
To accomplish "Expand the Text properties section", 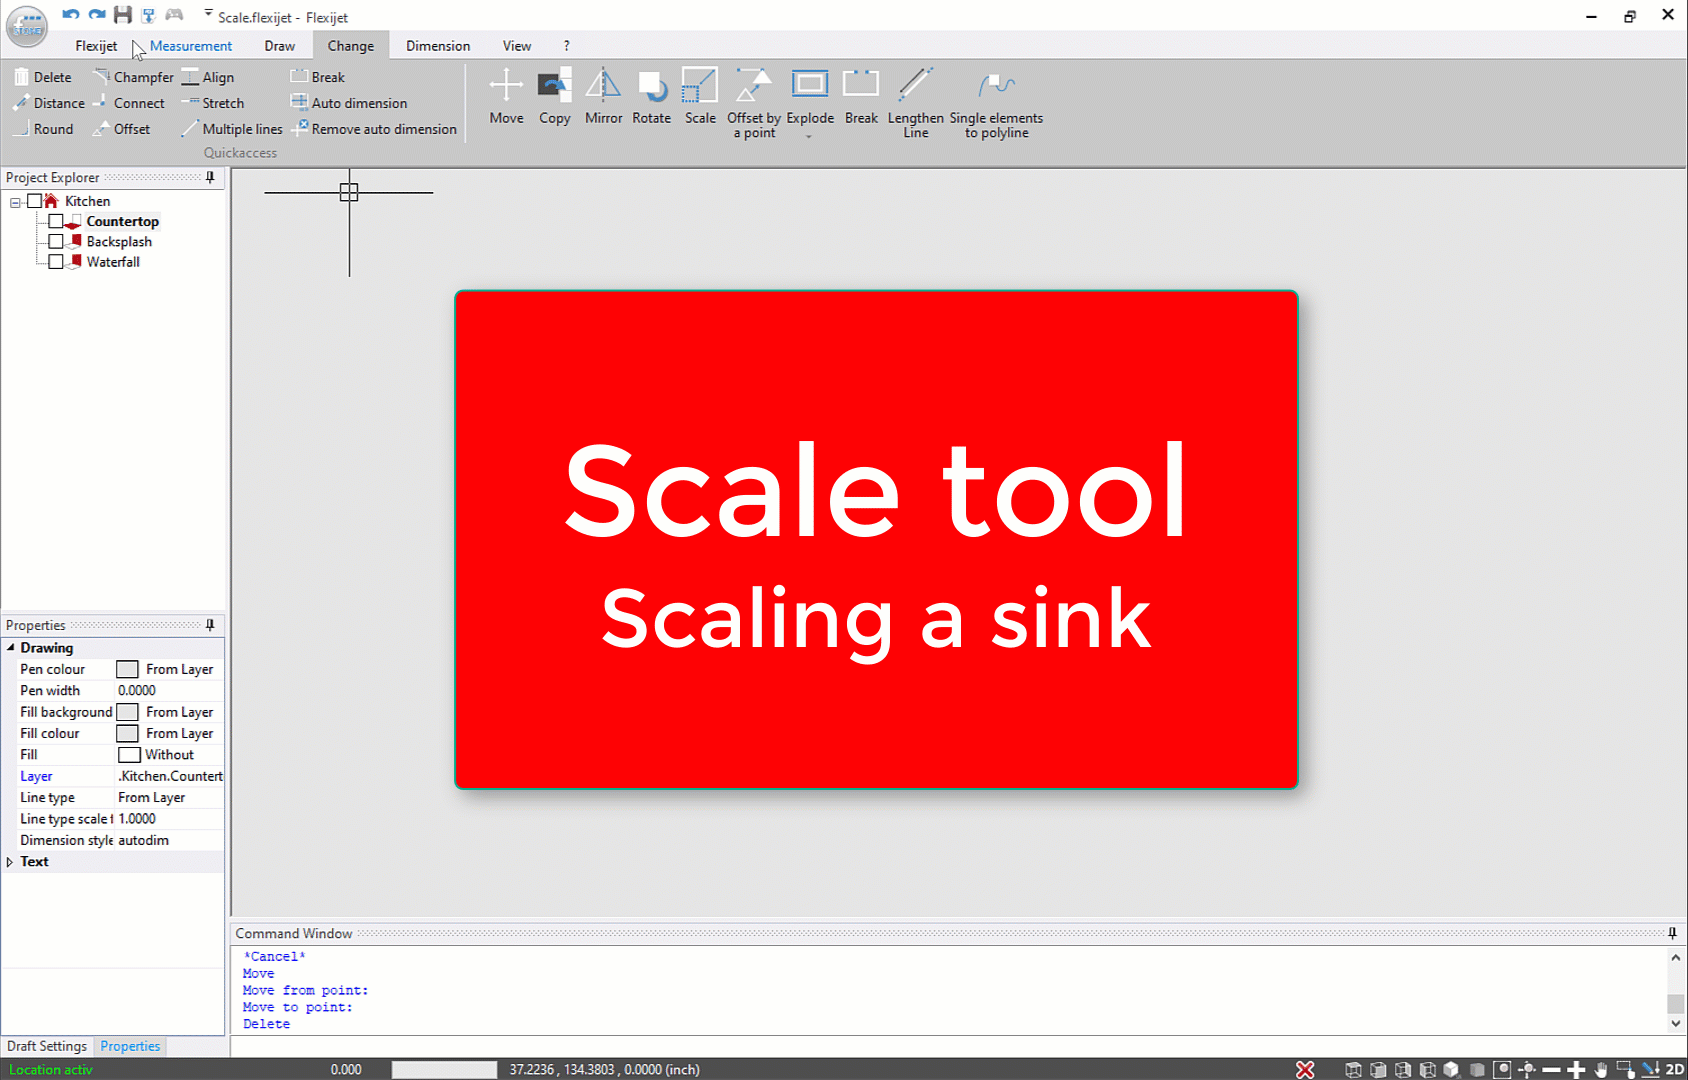I will pyautogui.click(x=10, y=861).
